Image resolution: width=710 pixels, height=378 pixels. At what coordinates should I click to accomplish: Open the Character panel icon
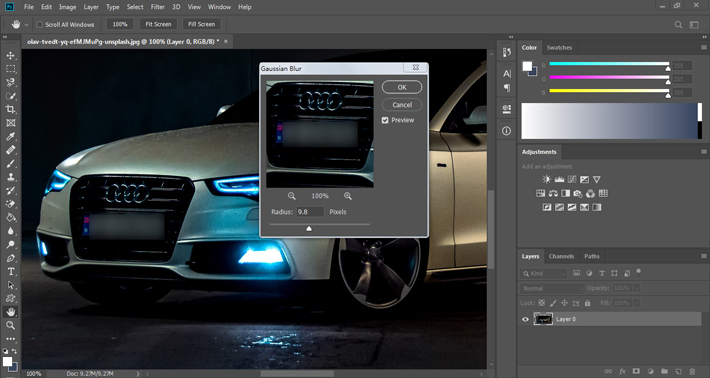[506, 73]
